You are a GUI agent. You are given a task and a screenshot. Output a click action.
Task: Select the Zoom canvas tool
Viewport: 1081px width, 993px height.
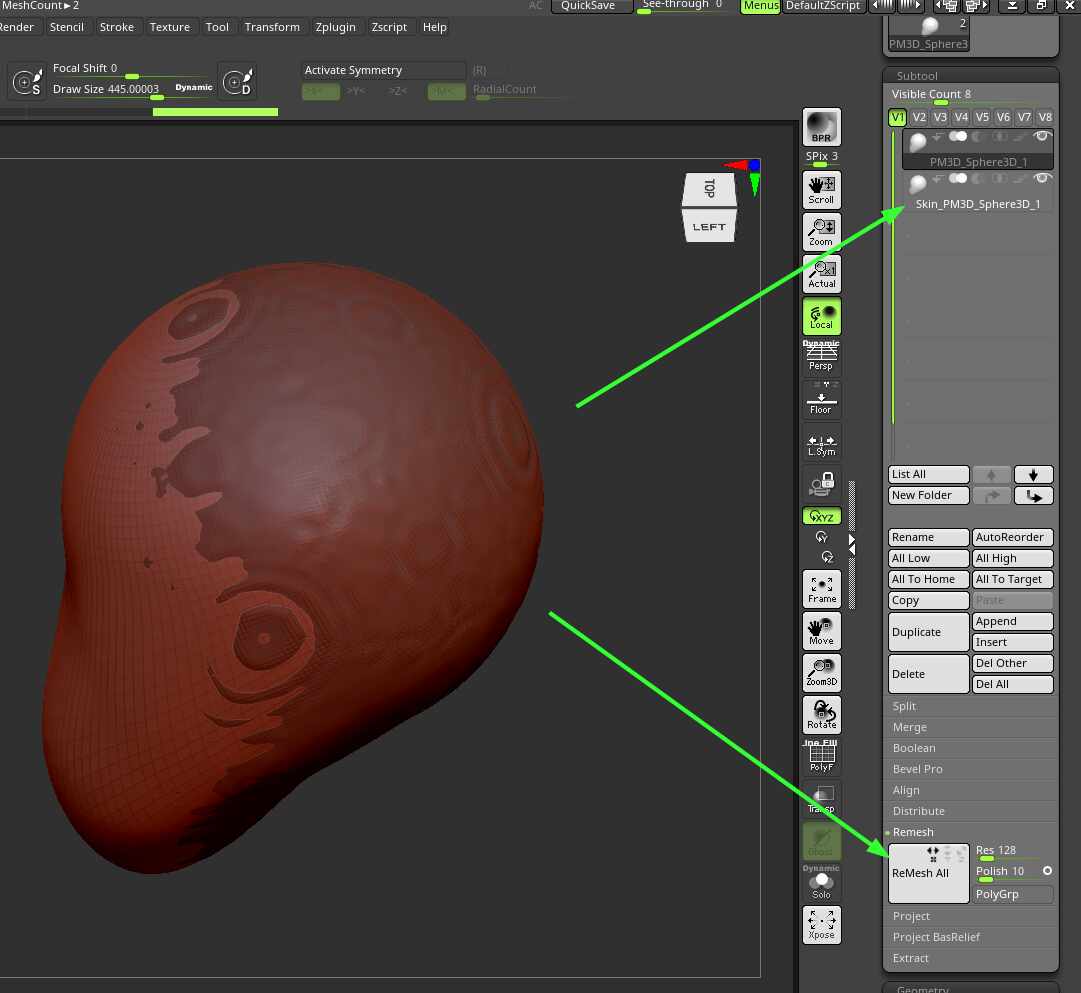tap(821, 232)
